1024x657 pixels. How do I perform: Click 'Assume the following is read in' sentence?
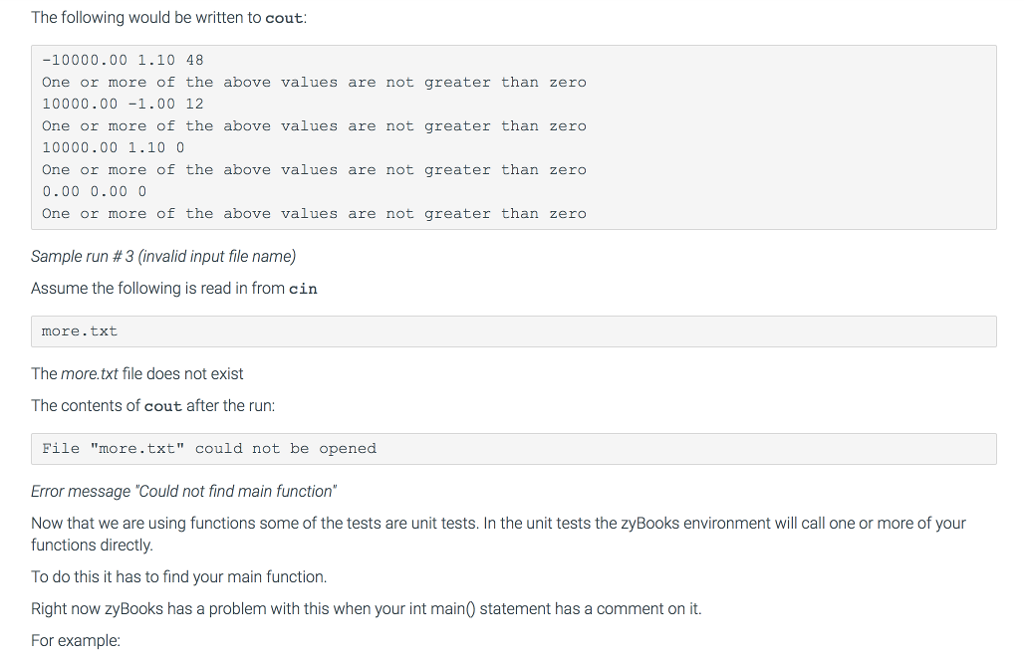tap(174, 289)
